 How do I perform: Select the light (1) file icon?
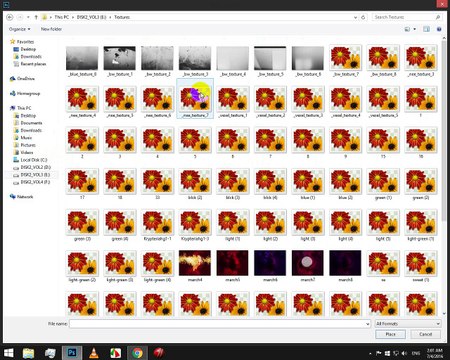click(x=233, y=223)
